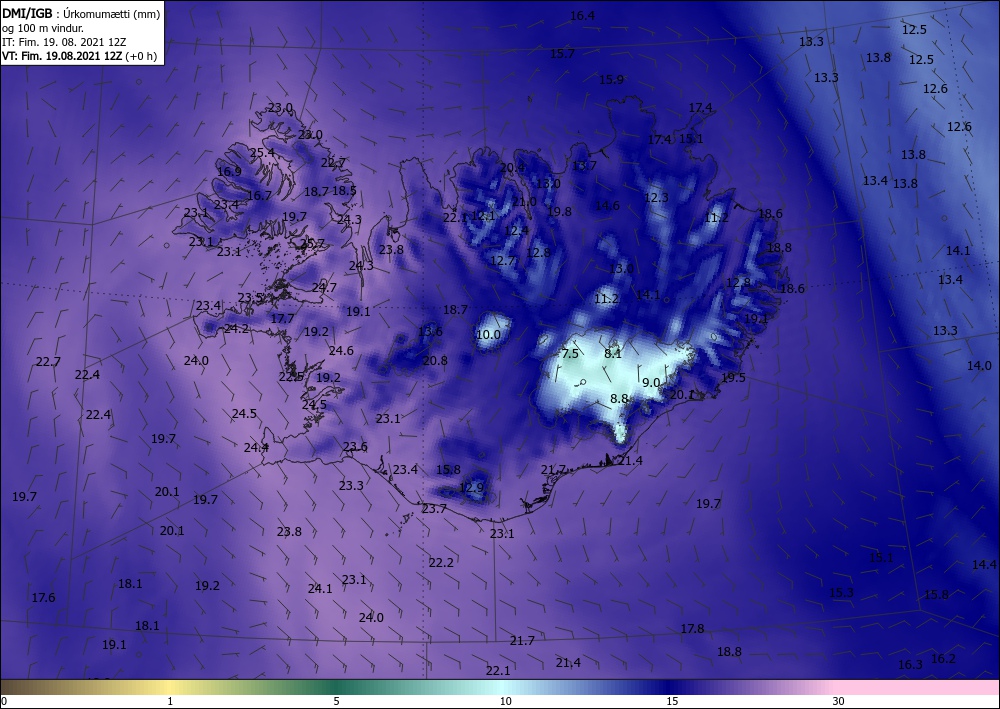Select the 16.7 value label
The image size is (1000, 709).
coord(259,196)
